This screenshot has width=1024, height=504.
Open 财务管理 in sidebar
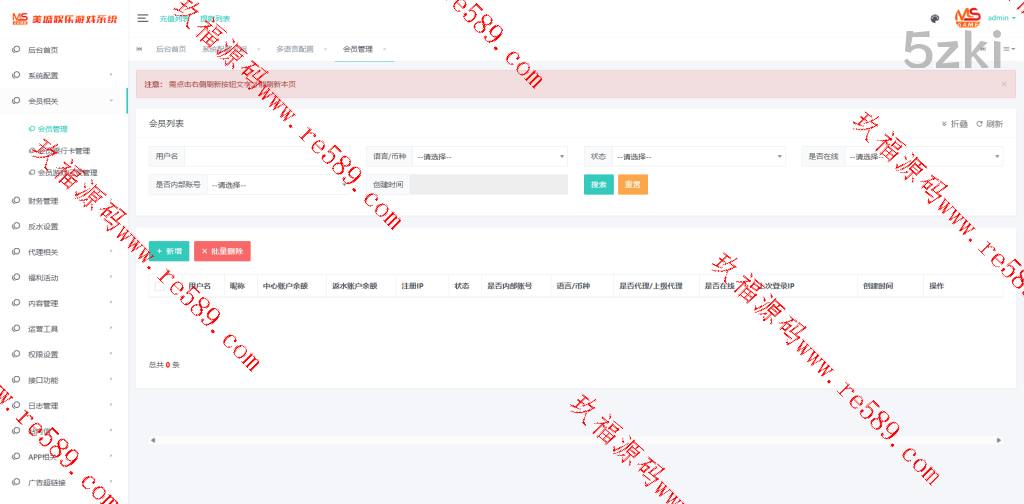tap(43, 200)
